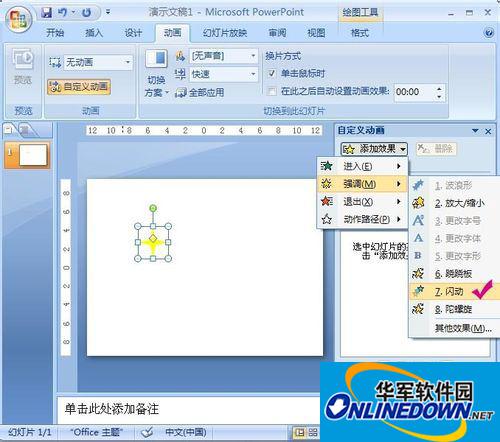
Task: Switch to the 插入 ribbon tab
Action: 94,33
